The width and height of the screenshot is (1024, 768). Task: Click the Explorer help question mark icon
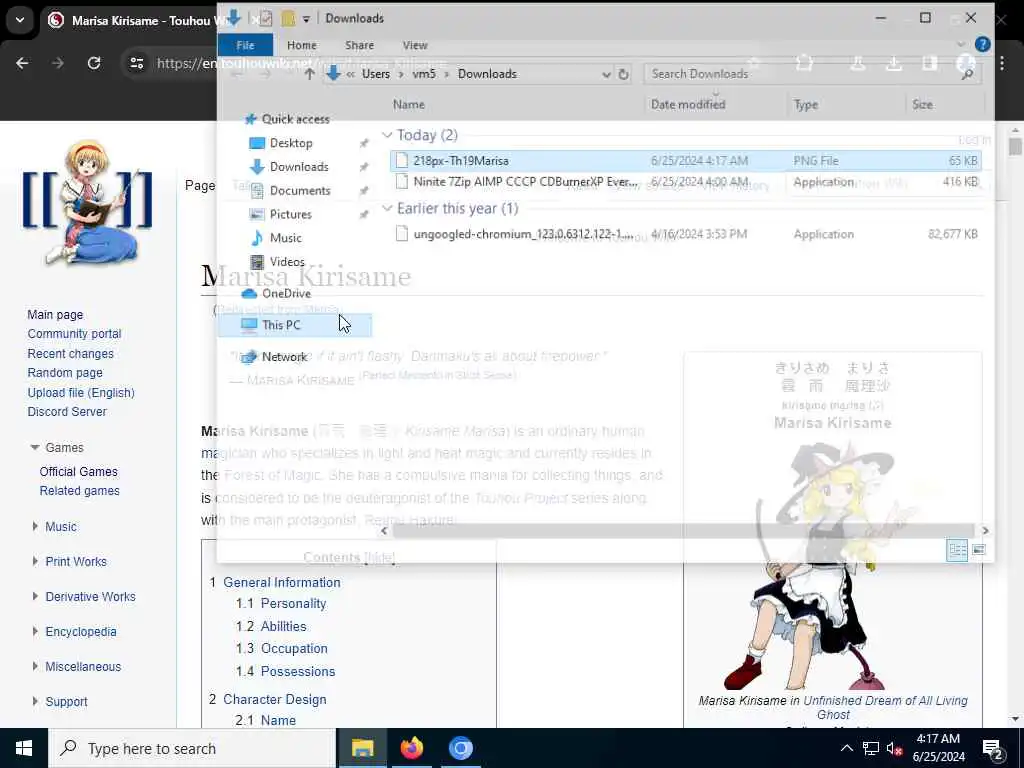point(982,44)
